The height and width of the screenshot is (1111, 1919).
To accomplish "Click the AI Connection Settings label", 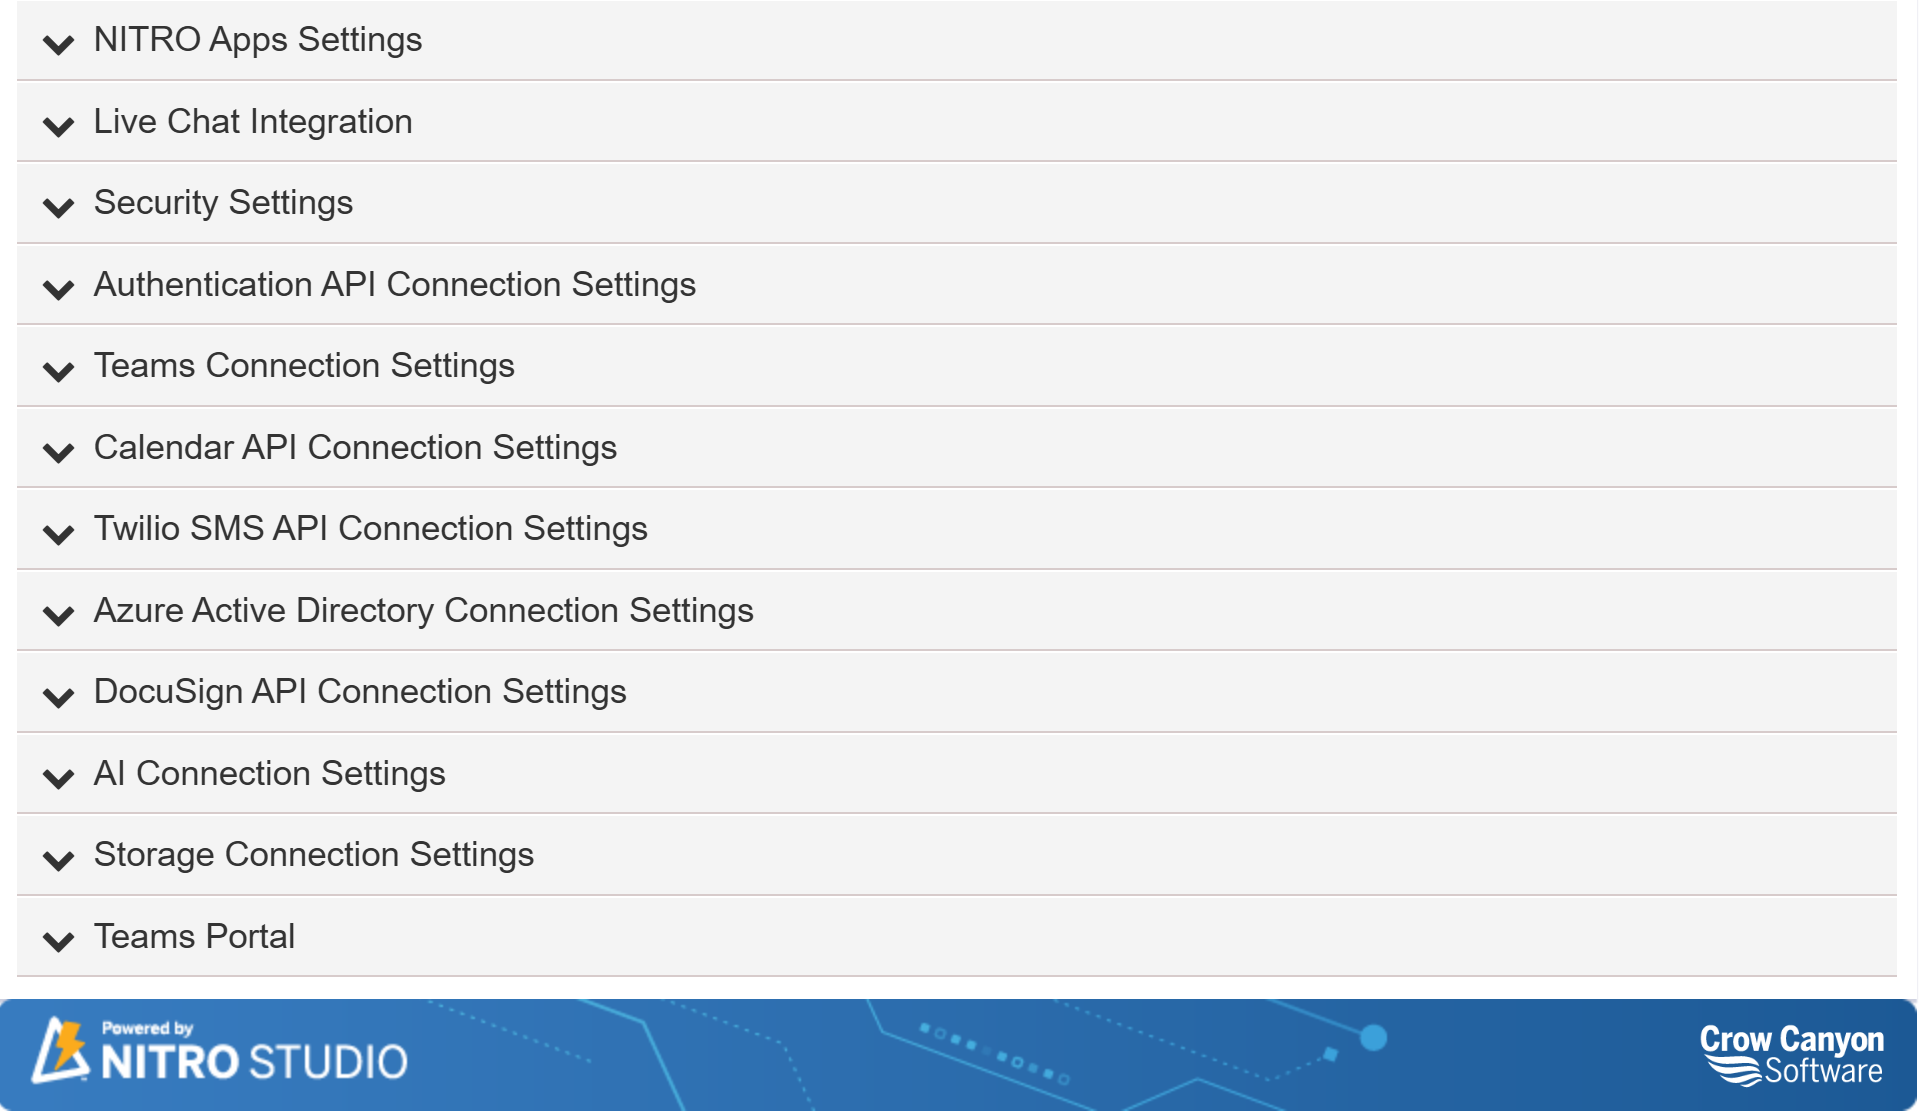I will [269, 773].
